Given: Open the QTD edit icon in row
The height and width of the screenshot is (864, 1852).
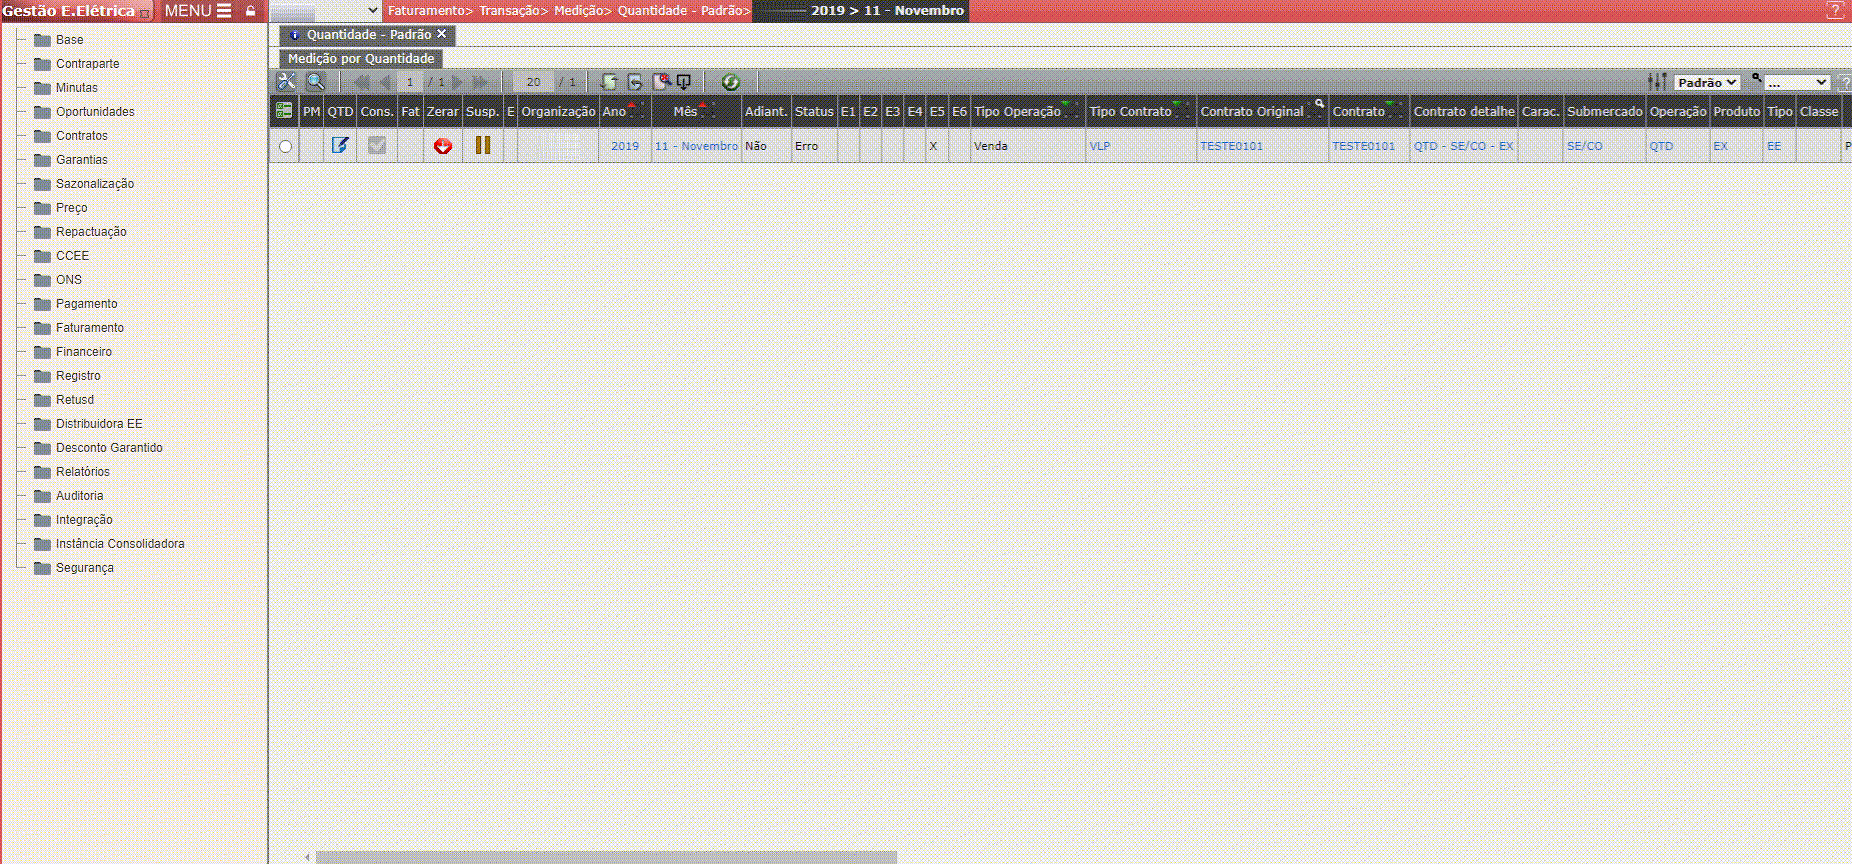Looking at the screenshot, I should click(340, 146).
